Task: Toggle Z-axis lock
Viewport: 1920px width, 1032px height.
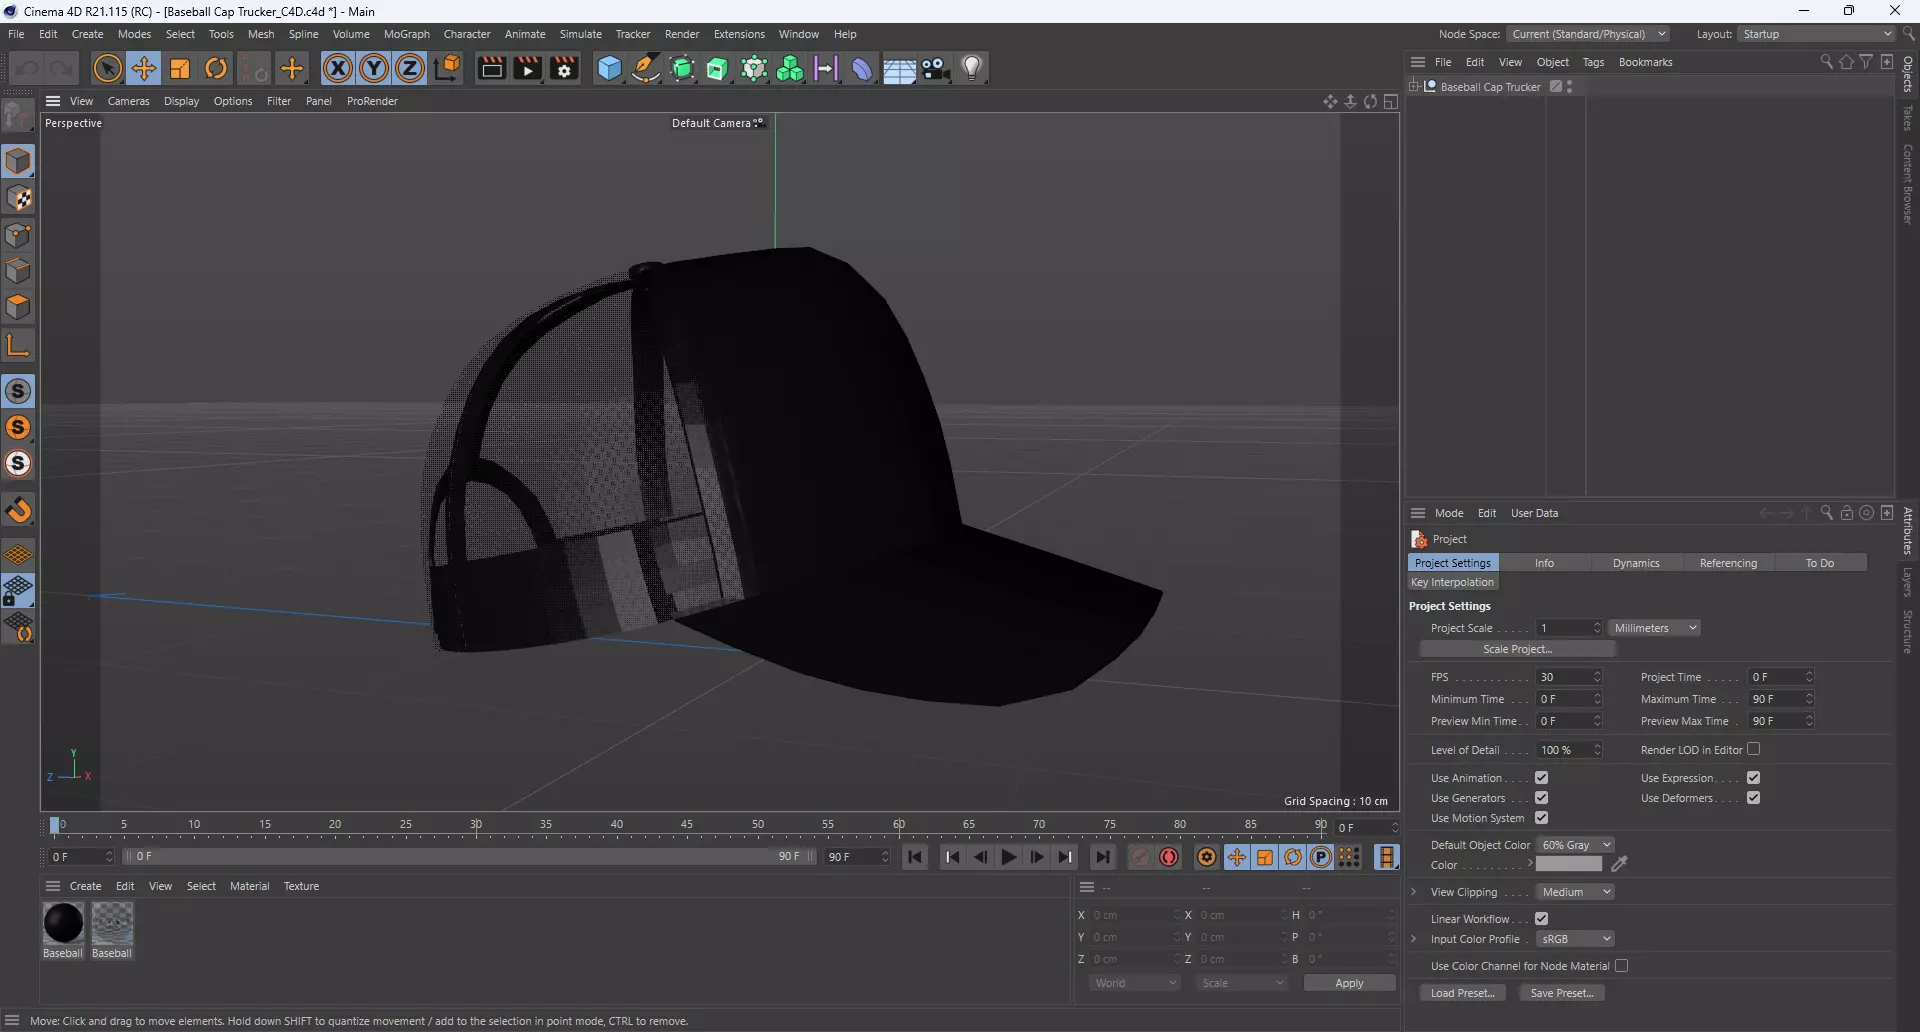Action: coord(410,68)
